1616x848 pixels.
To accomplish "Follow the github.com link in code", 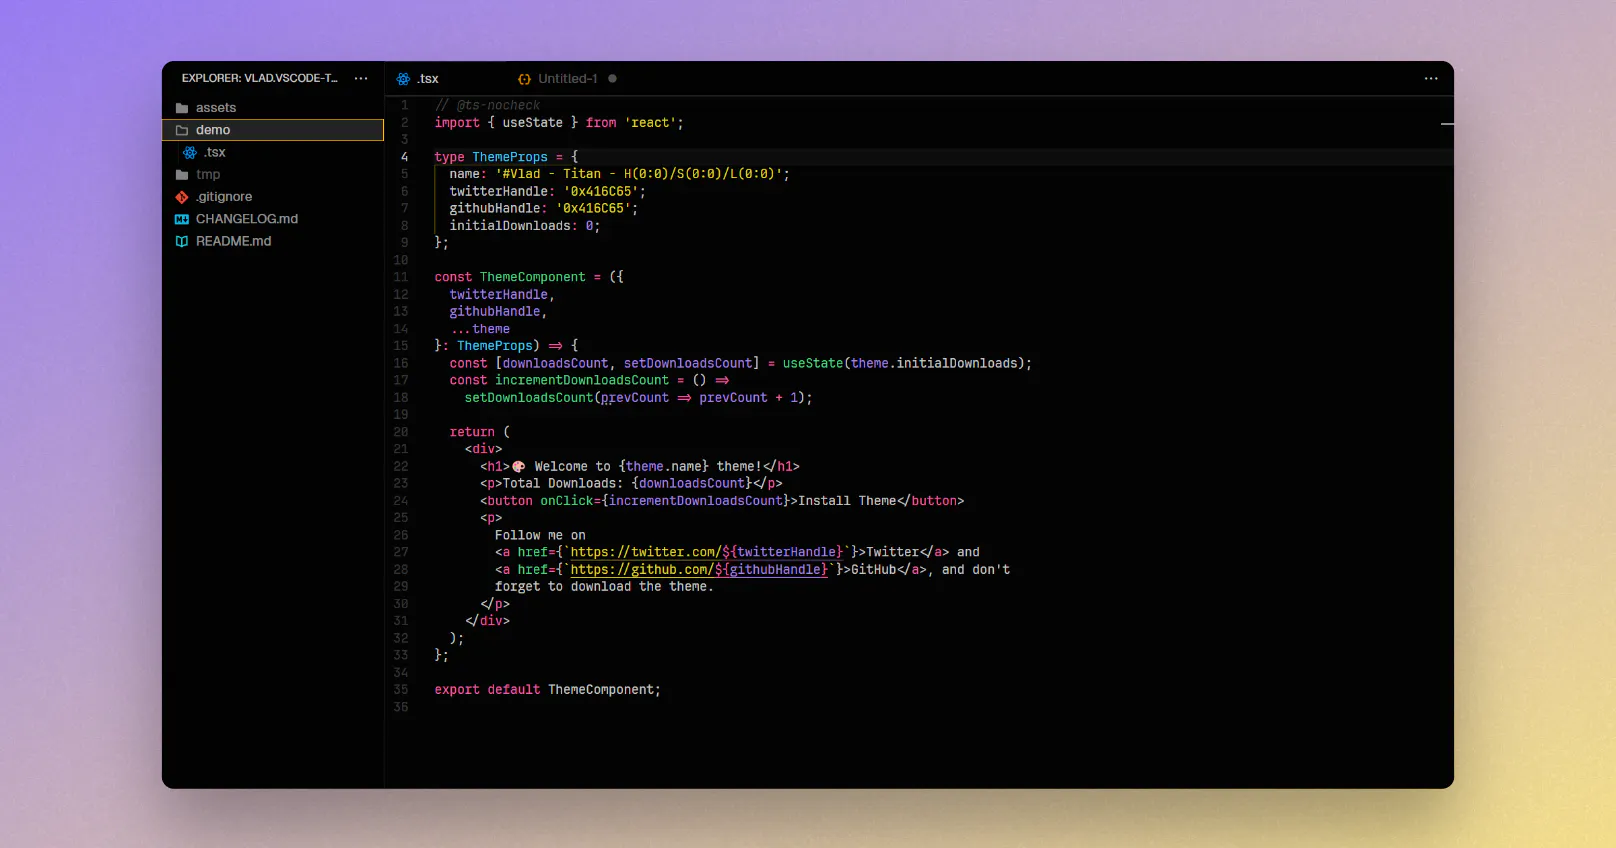I will coord(700,570).
